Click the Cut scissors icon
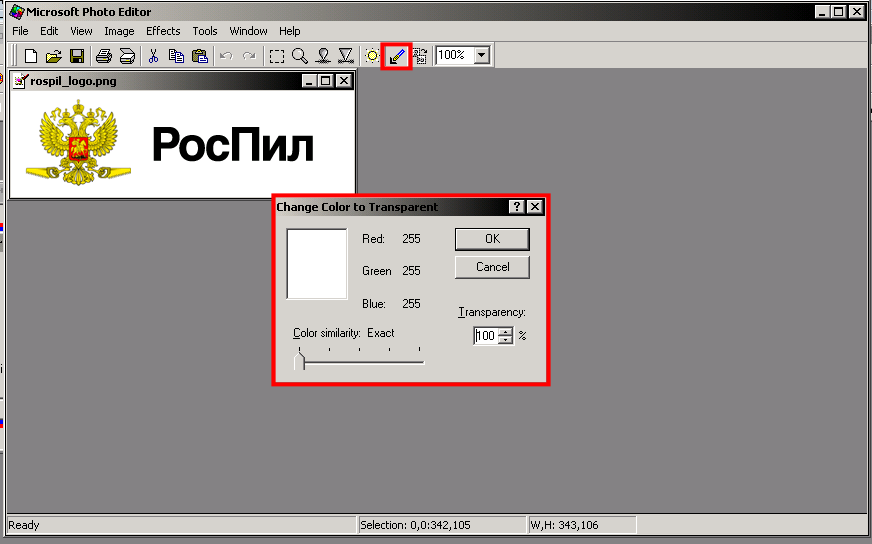 click(153, 56)
